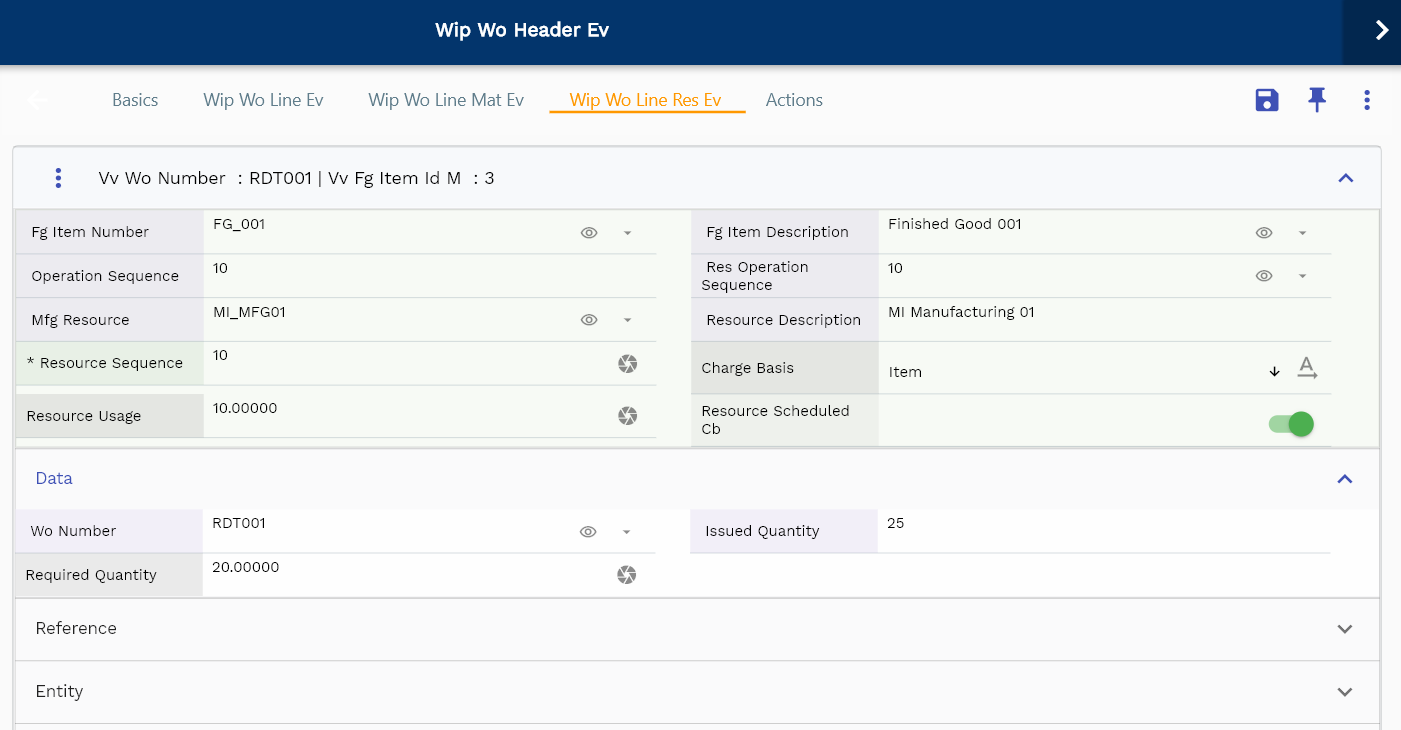
Task: Switch to the Wip Wo Line Mat Ev tab
Action: 446,100
